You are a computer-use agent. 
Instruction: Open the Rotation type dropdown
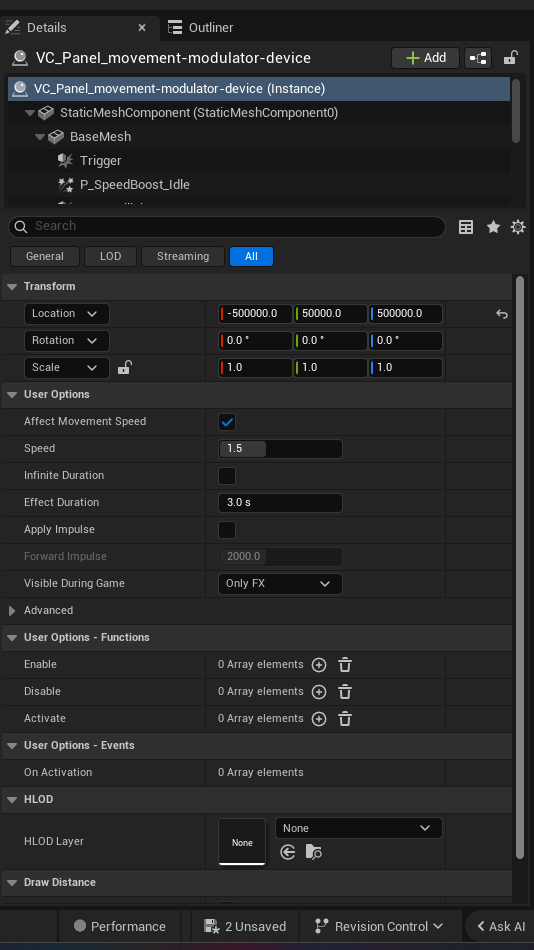[67, 340]
